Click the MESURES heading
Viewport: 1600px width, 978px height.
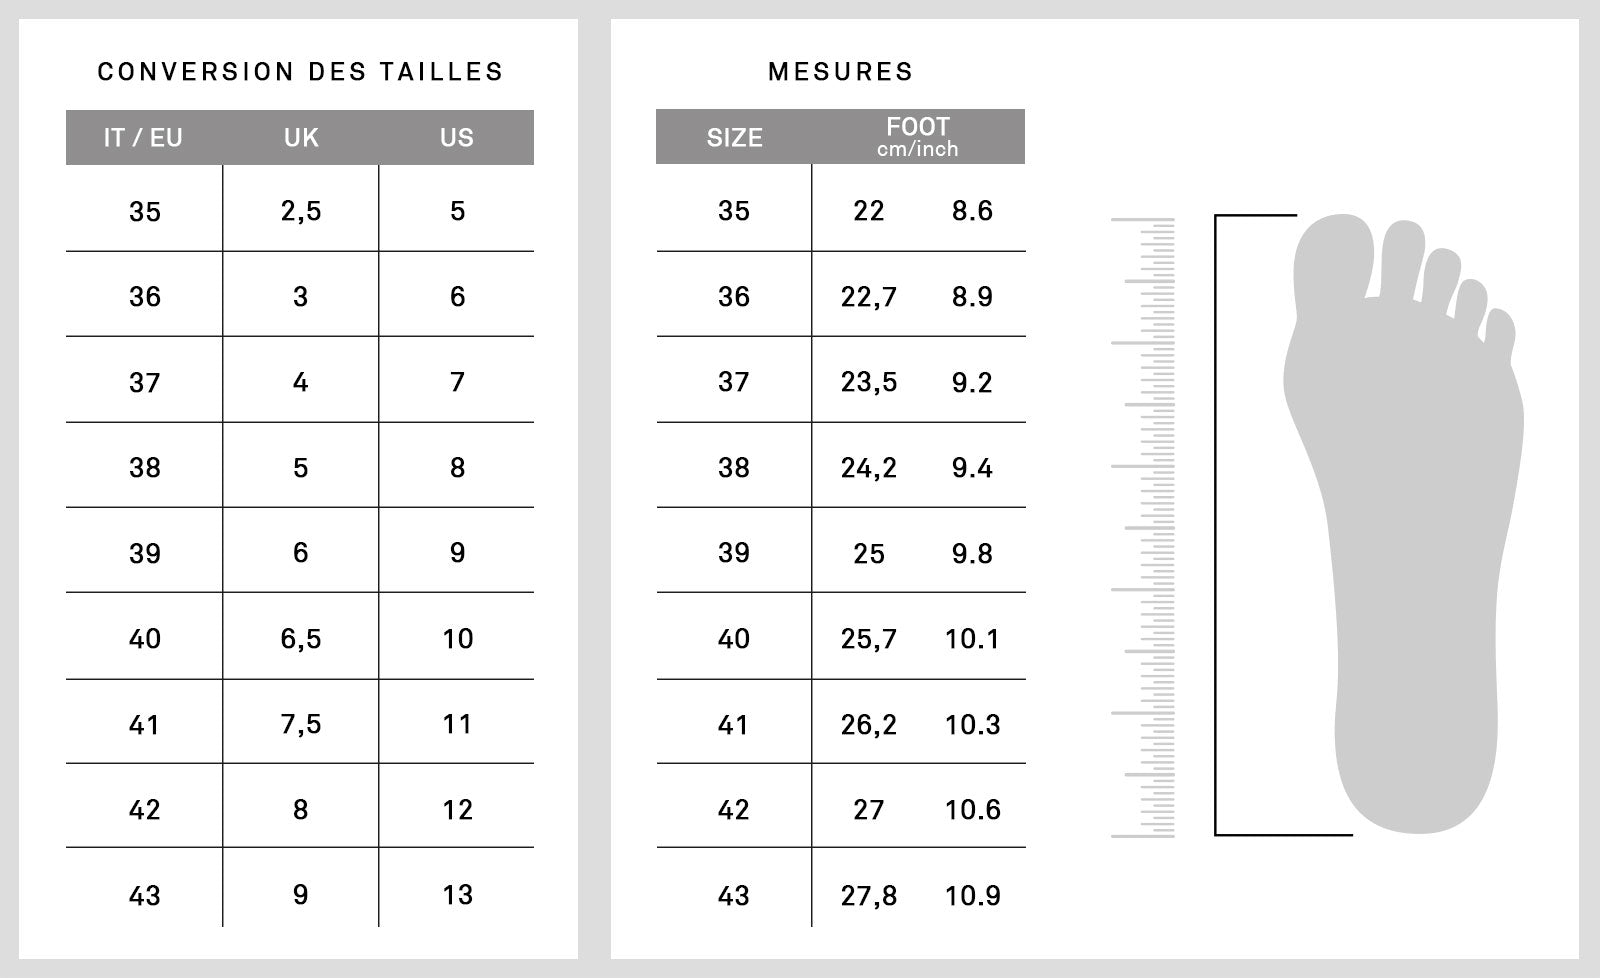[840, 72]
